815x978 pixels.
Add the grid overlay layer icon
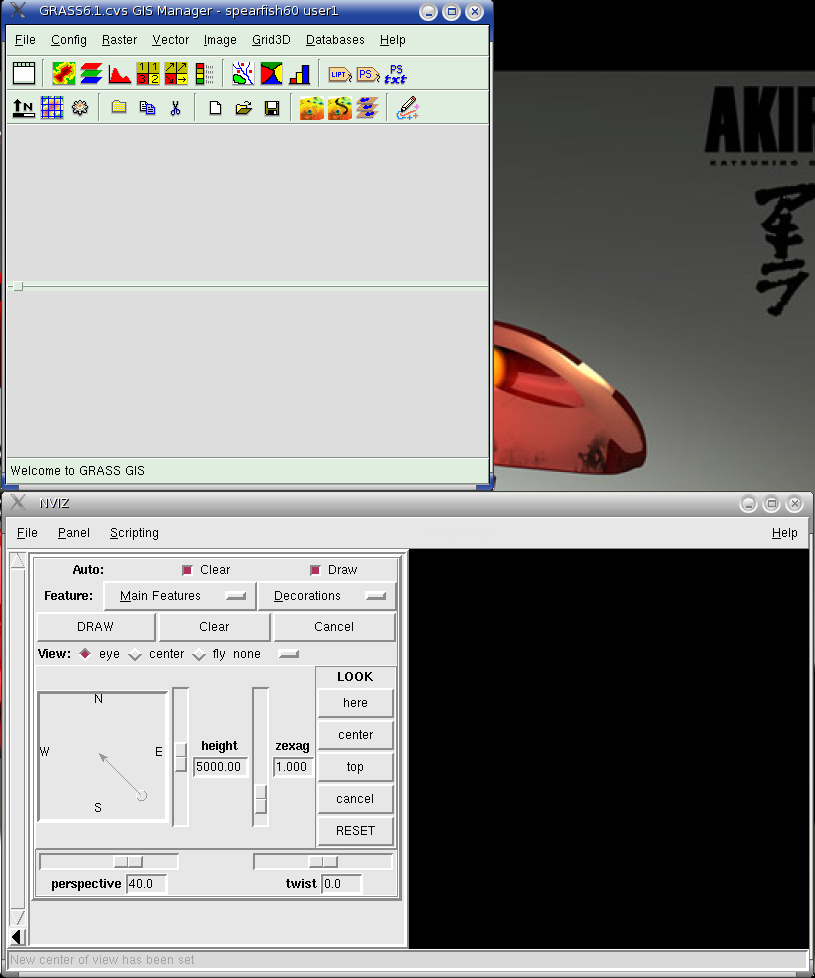(52, 108)
